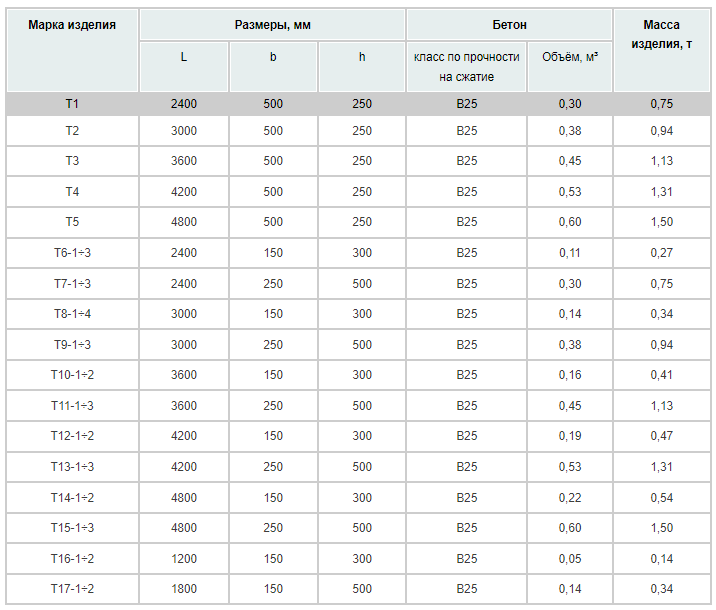The height and width of the screenshot is (610, 716).
Task: Select the T16-1÷2 row label
Action: 72,558
